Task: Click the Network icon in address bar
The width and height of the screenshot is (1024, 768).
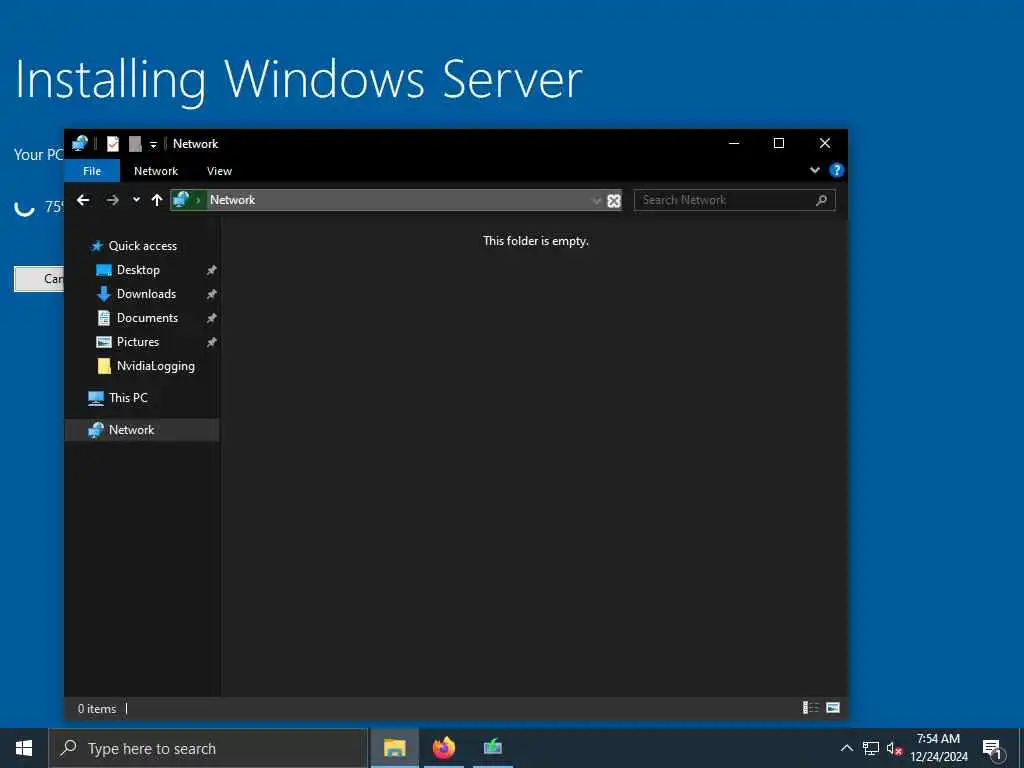Action: [182, 200]
